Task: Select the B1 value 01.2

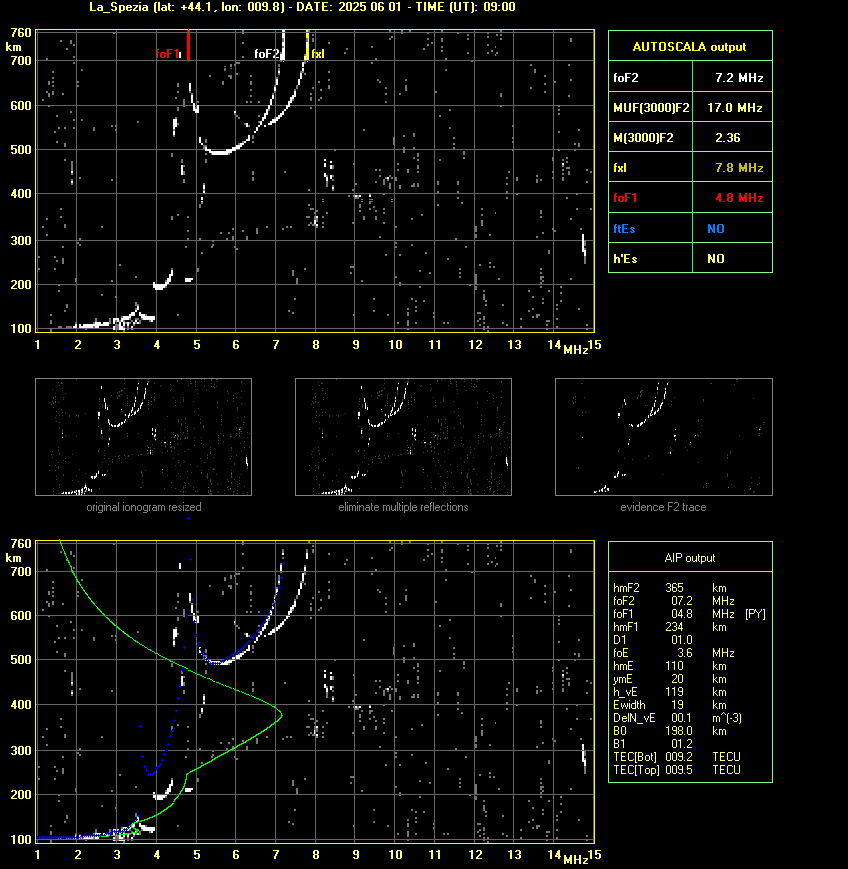Action: (682, 744)
